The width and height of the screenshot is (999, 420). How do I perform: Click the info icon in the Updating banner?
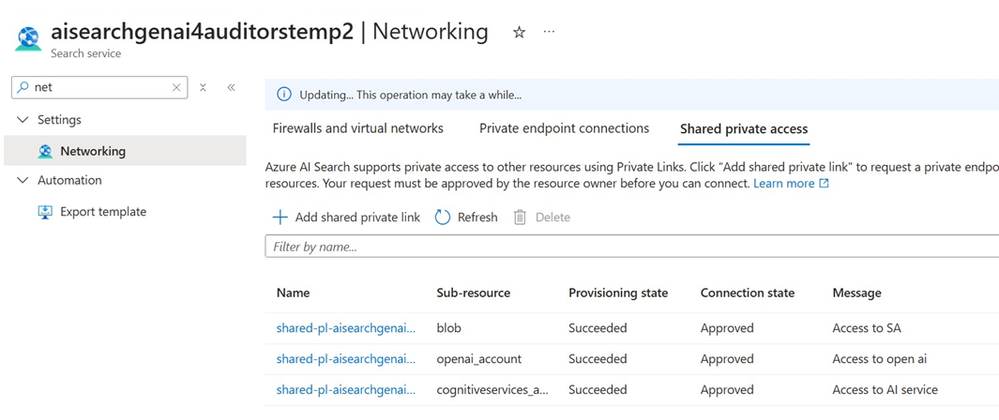[284, 95]
